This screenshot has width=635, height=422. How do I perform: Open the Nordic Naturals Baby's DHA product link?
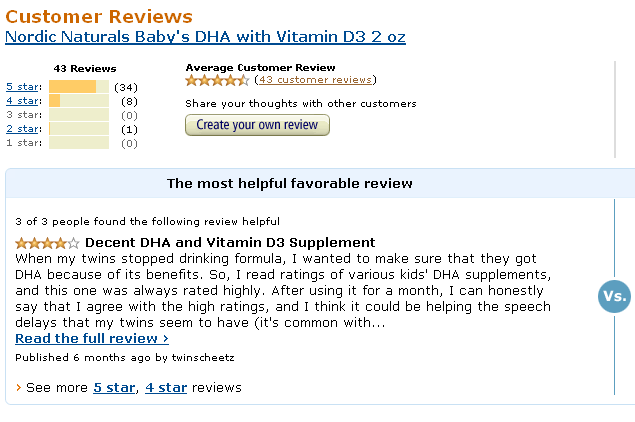pos(205,37)
